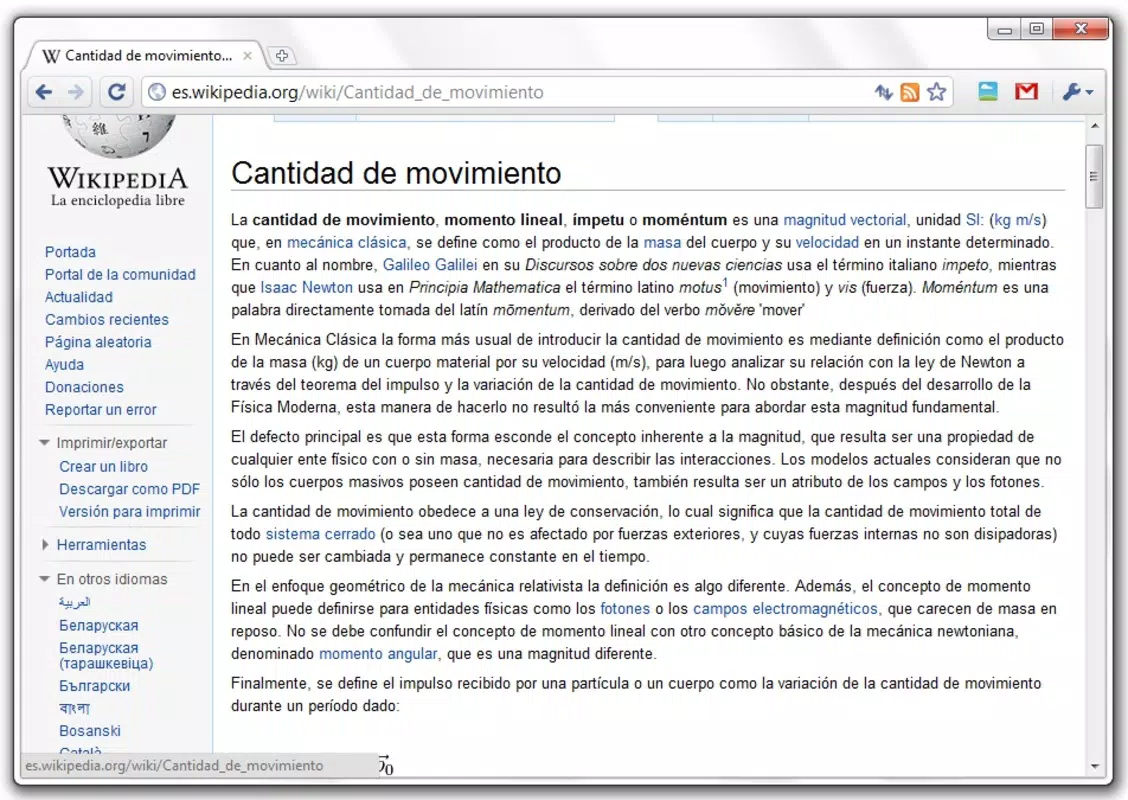Open the Gmail extension icon
This screenshot has height=800, width=1128.
point(1027,91)
